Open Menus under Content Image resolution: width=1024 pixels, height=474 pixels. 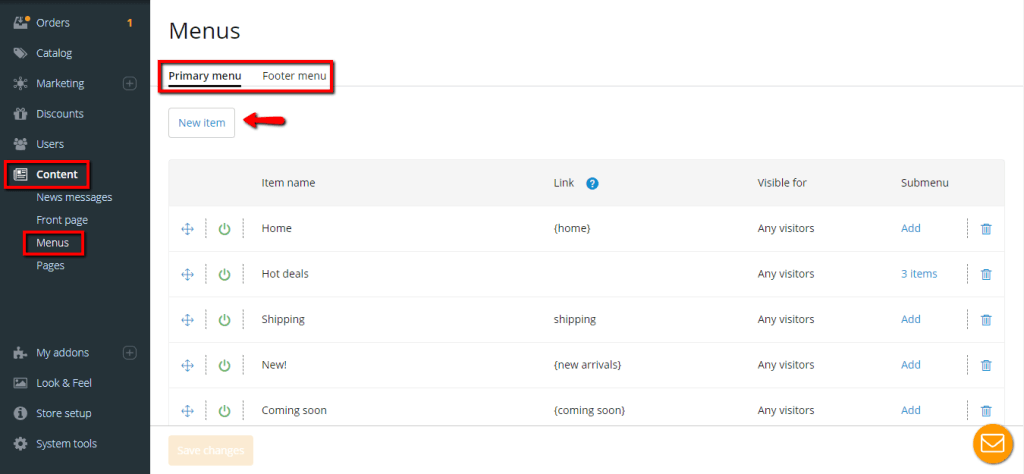(53, 243)
